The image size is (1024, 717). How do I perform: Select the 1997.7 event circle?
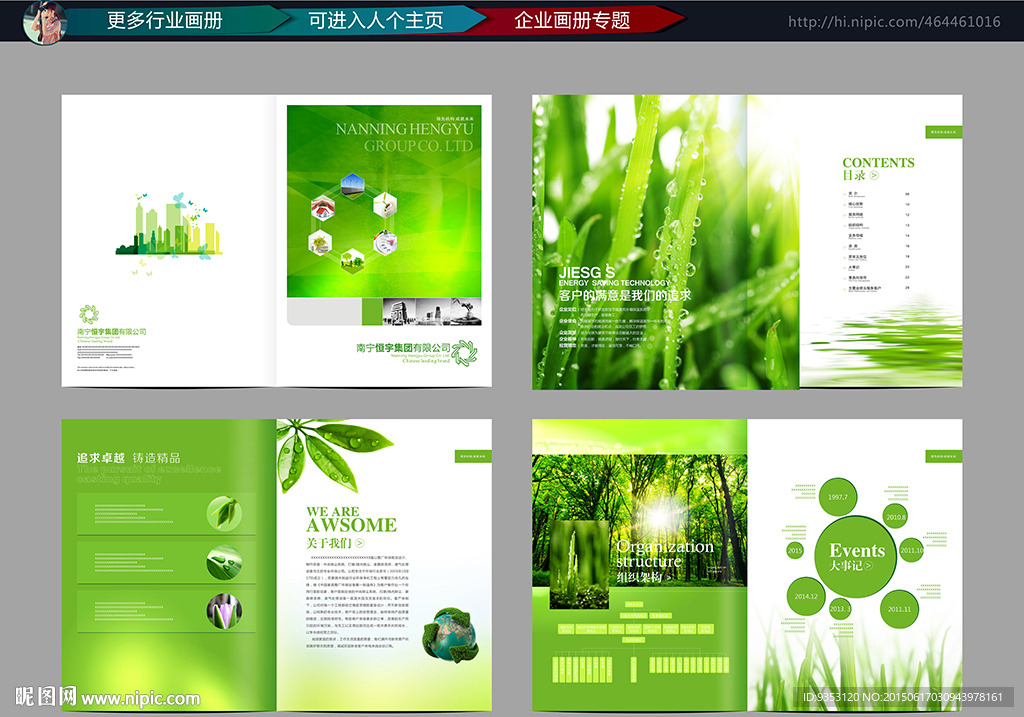pyautogui.click(x=837, y=497)
